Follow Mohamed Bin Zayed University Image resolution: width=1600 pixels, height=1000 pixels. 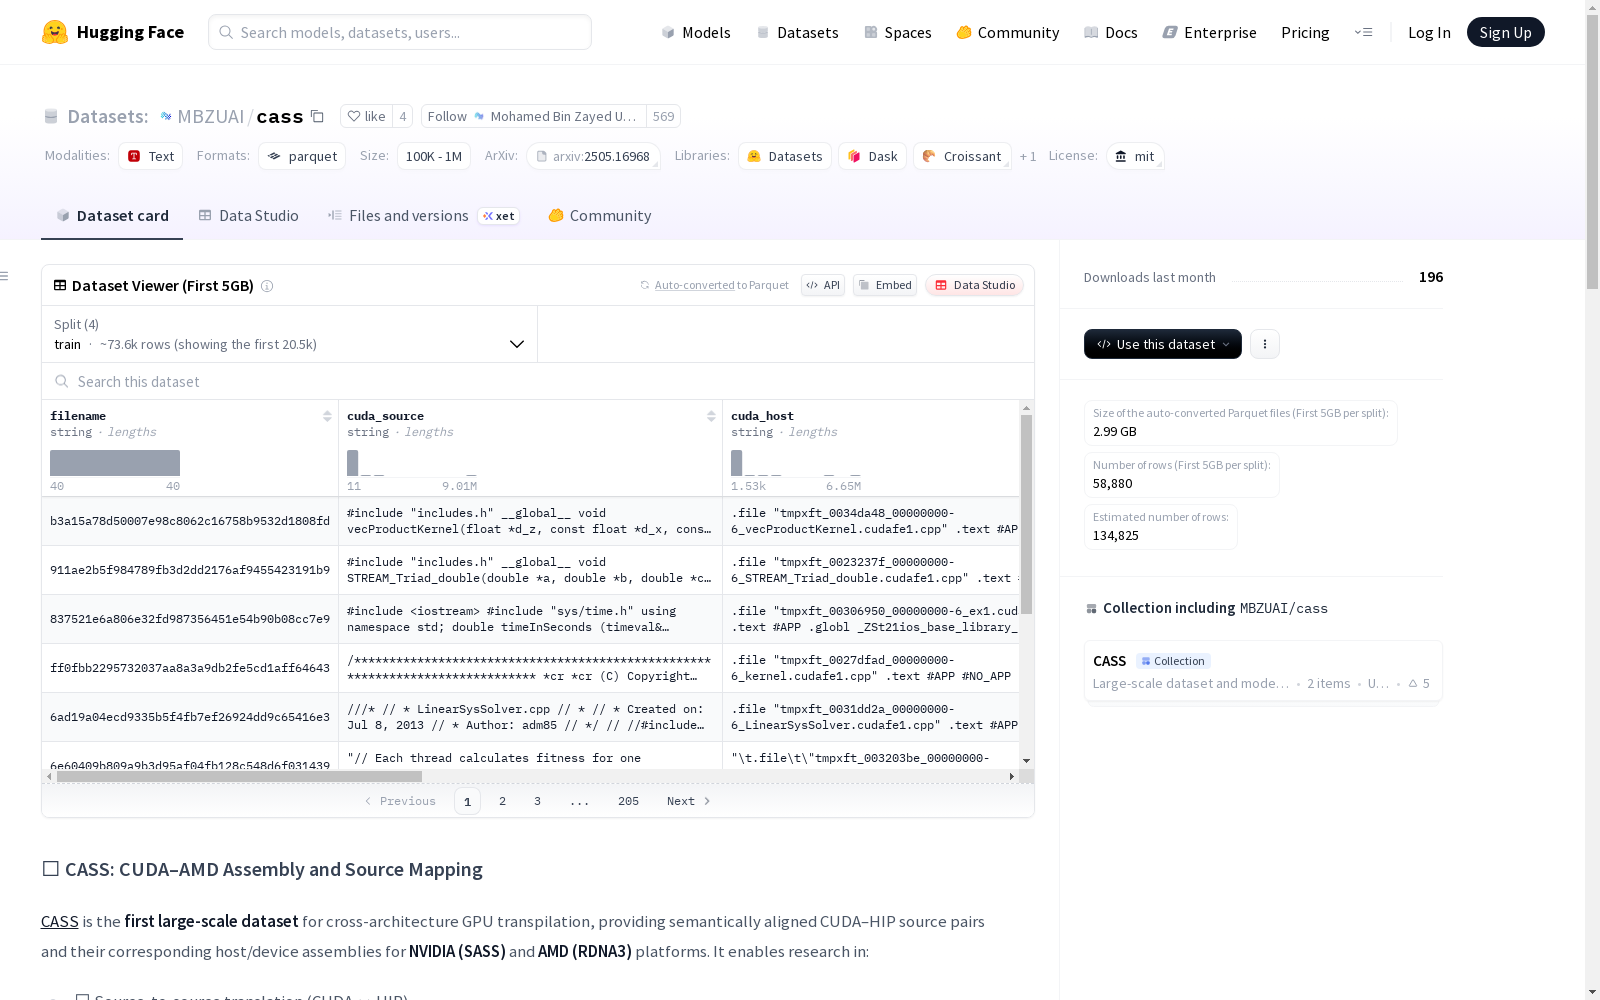pyautogui.click(x=533, y=116)
